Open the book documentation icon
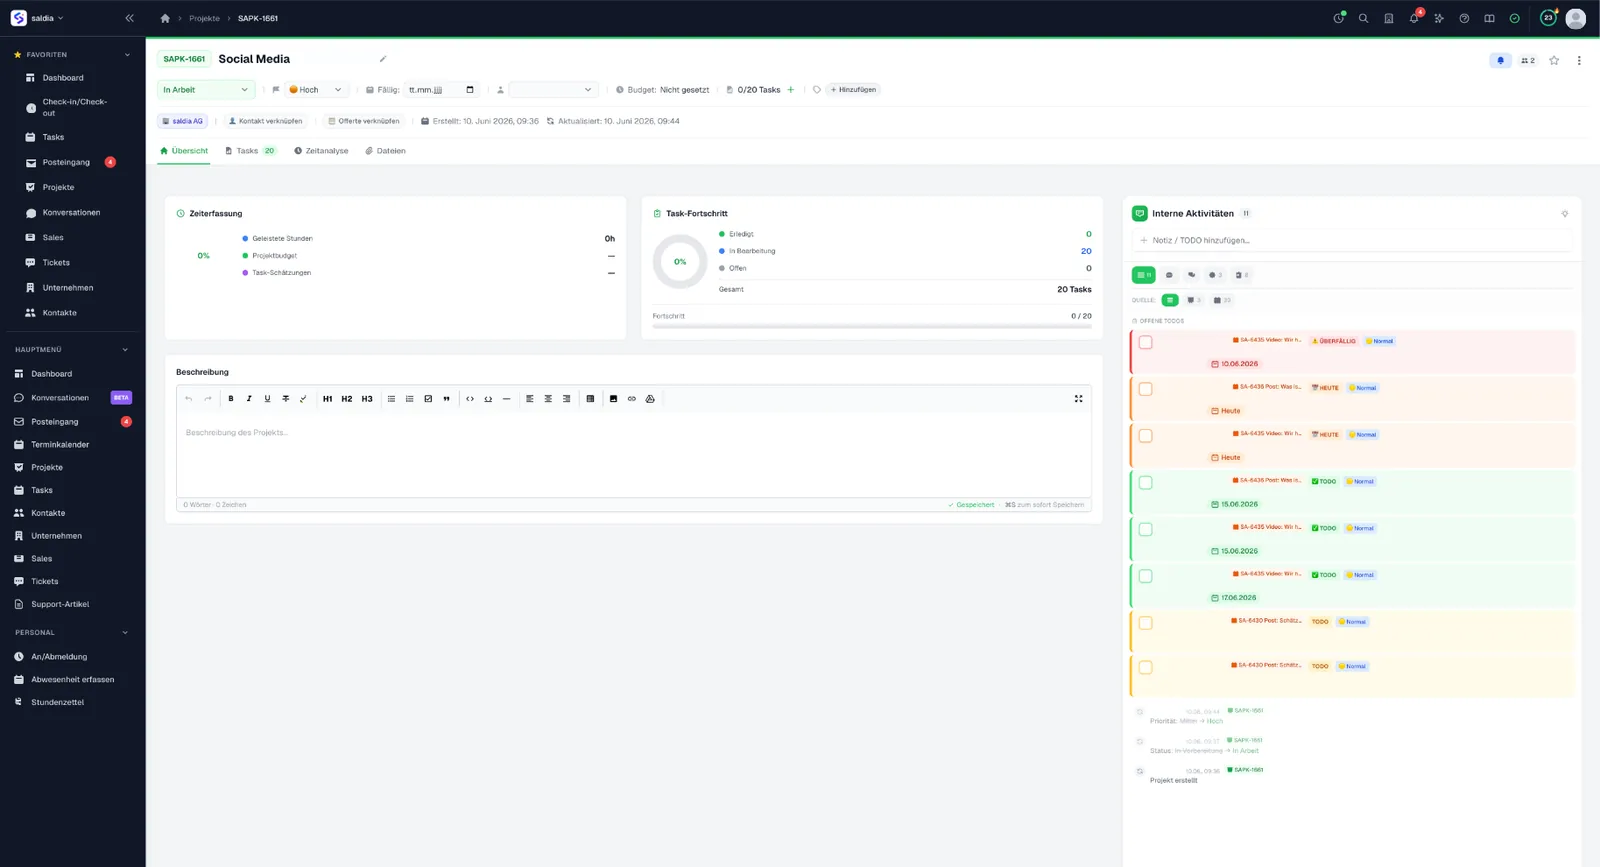Screen dimensions: 1600x867 [x=1489, y=18]
